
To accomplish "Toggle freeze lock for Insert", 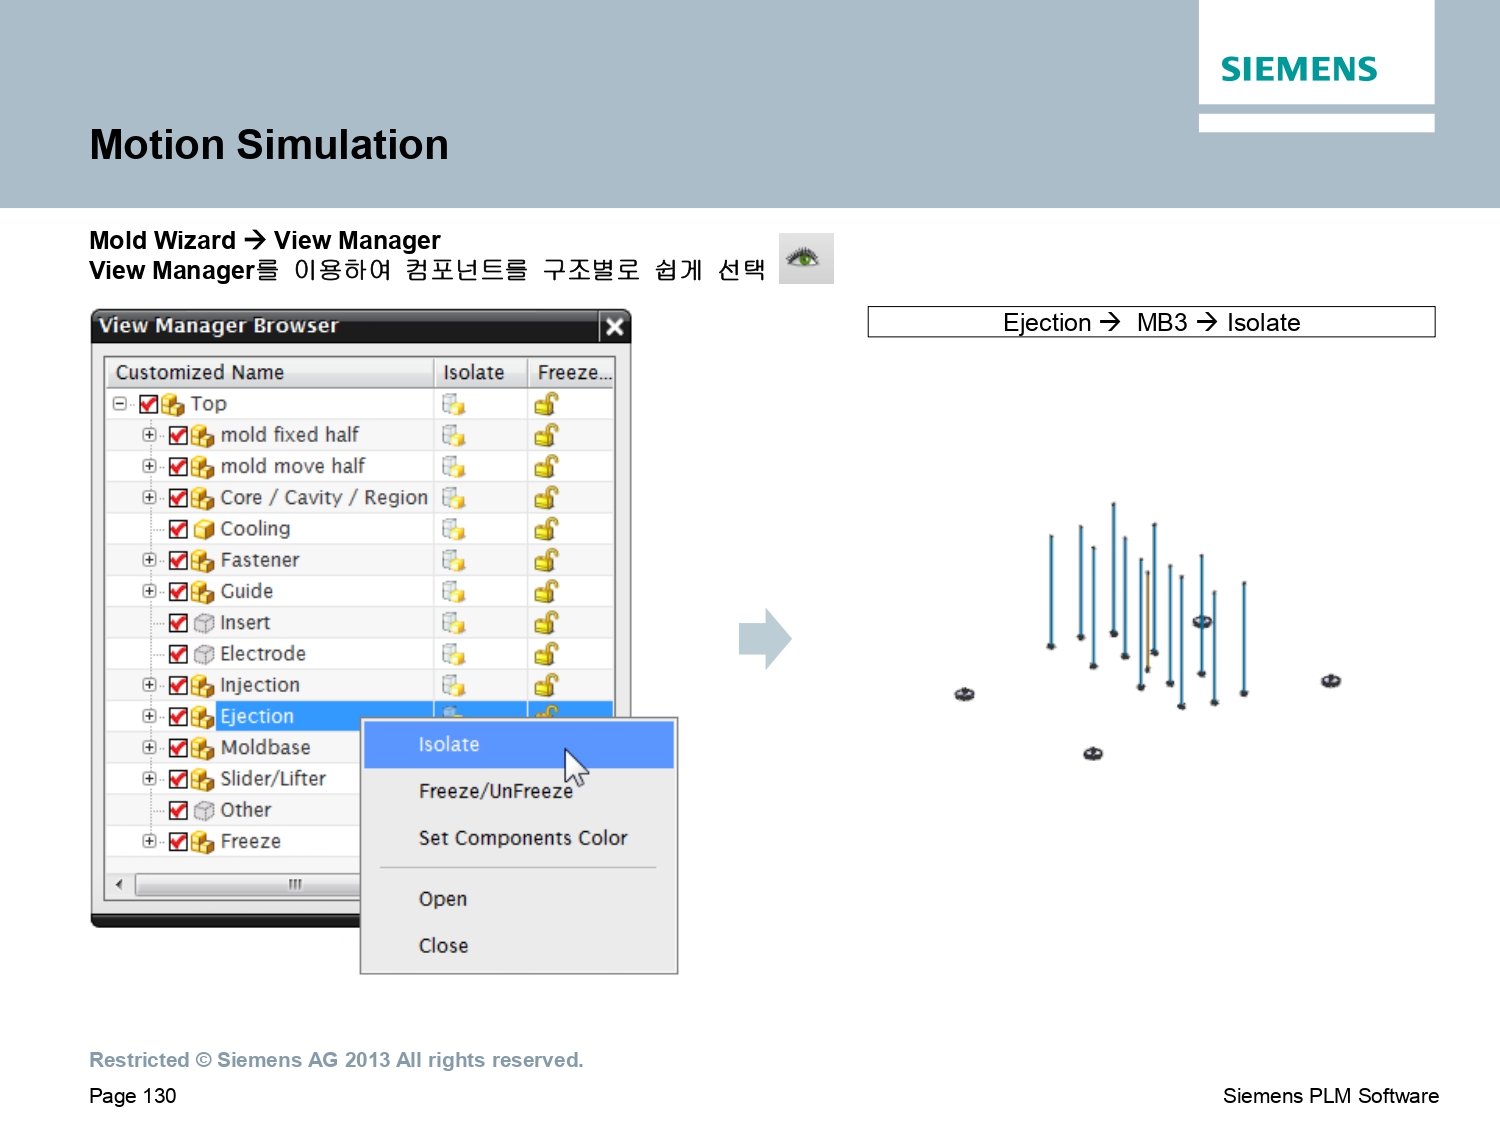I will (546, 622).
